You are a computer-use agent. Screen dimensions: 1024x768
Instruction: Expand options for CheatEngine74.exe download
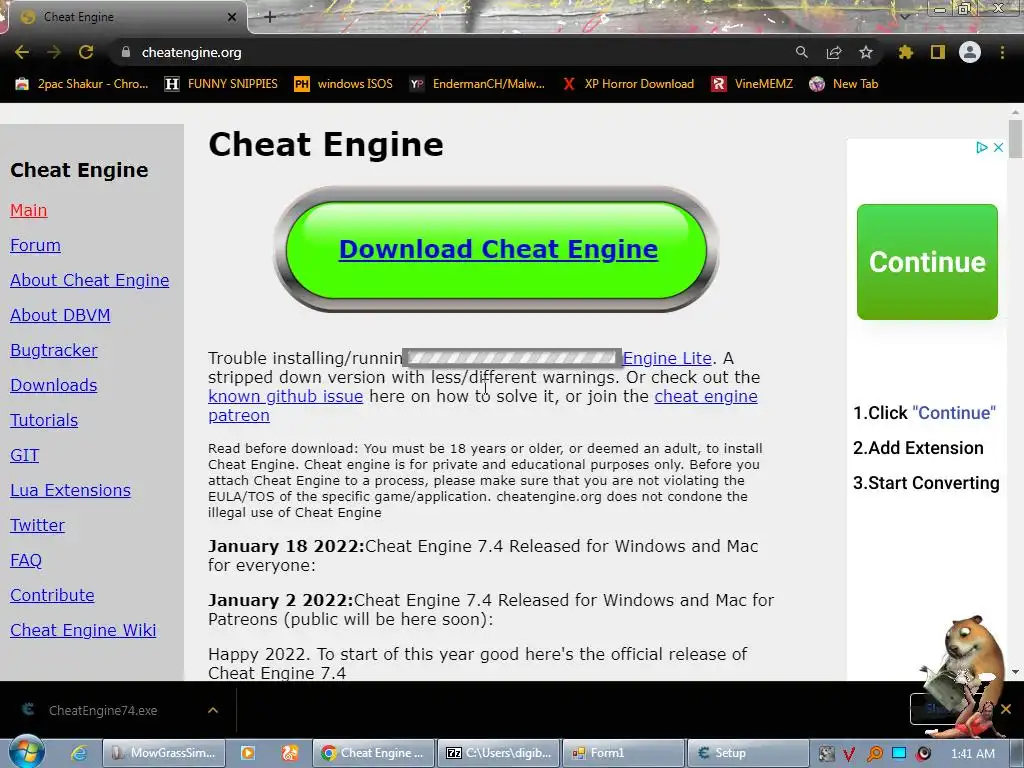(213, 710)
